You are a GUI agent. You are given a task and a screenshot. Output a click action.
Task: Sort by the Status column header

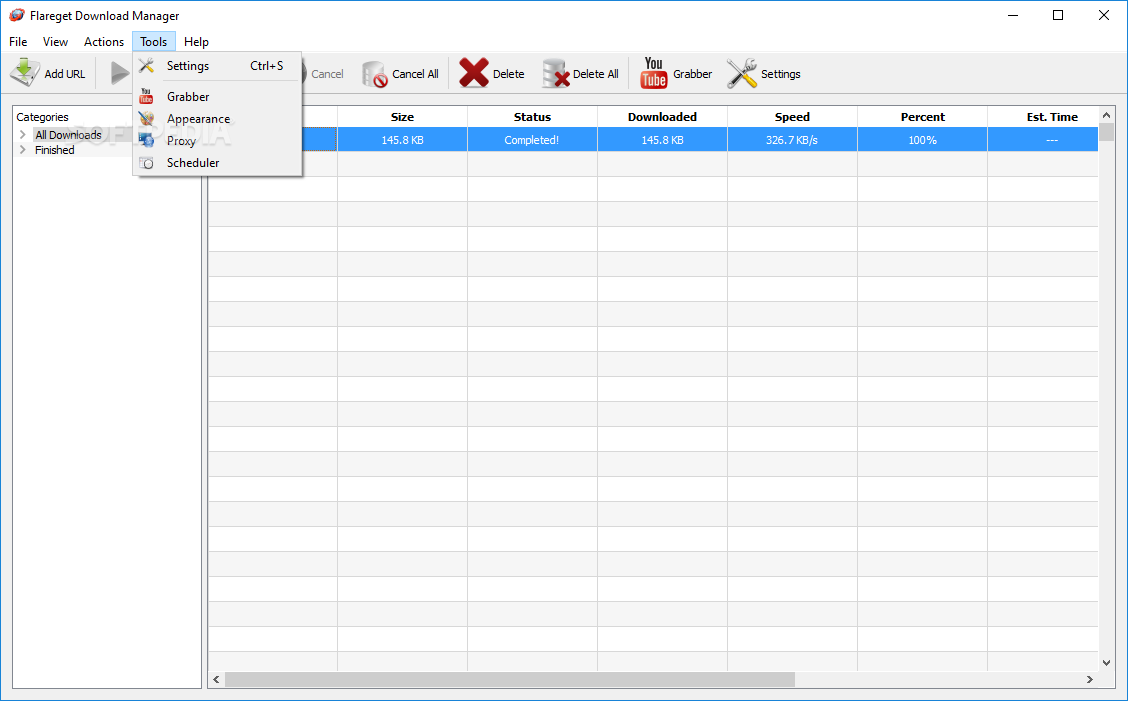532,117
